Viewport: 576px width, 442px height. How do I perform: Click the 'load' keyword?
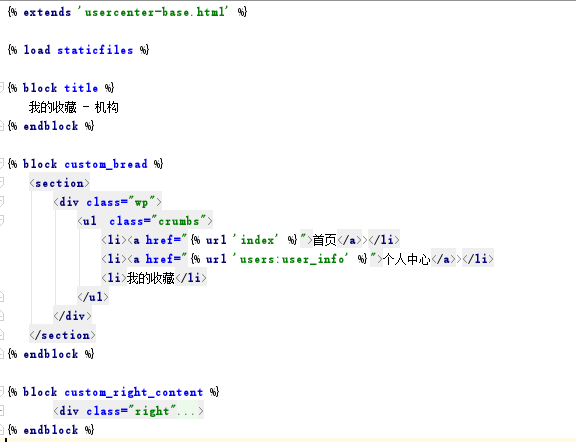(x=37, y=50)
